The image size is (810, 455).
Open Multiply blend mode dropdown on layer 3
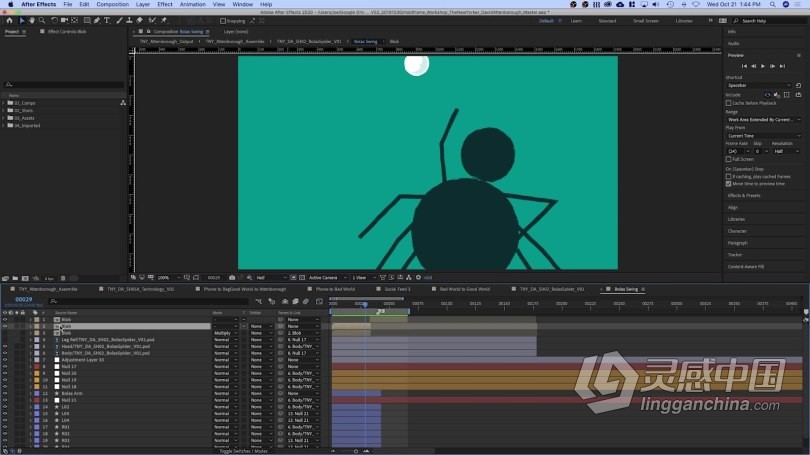pyautogui.click(x=225, y=333)
